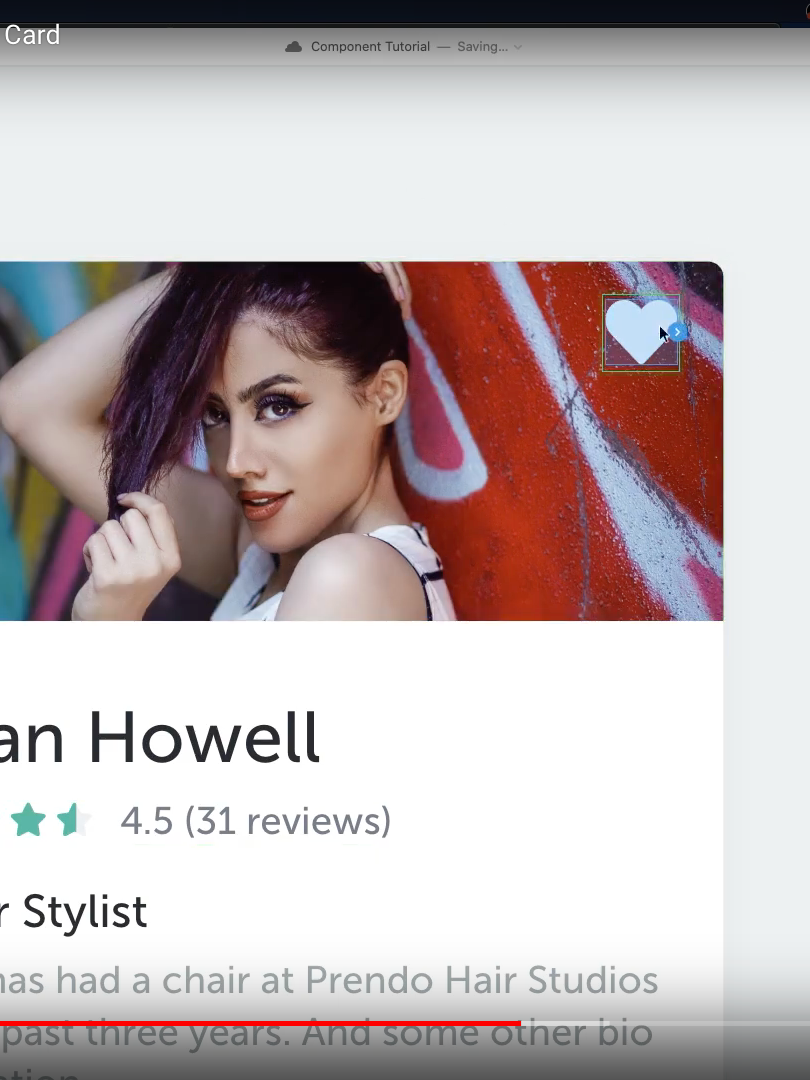The image size is (810, 1080).
Task: Select the Prendo Hair Studios bio paragraph
Action: click(x=328, y=1019)
